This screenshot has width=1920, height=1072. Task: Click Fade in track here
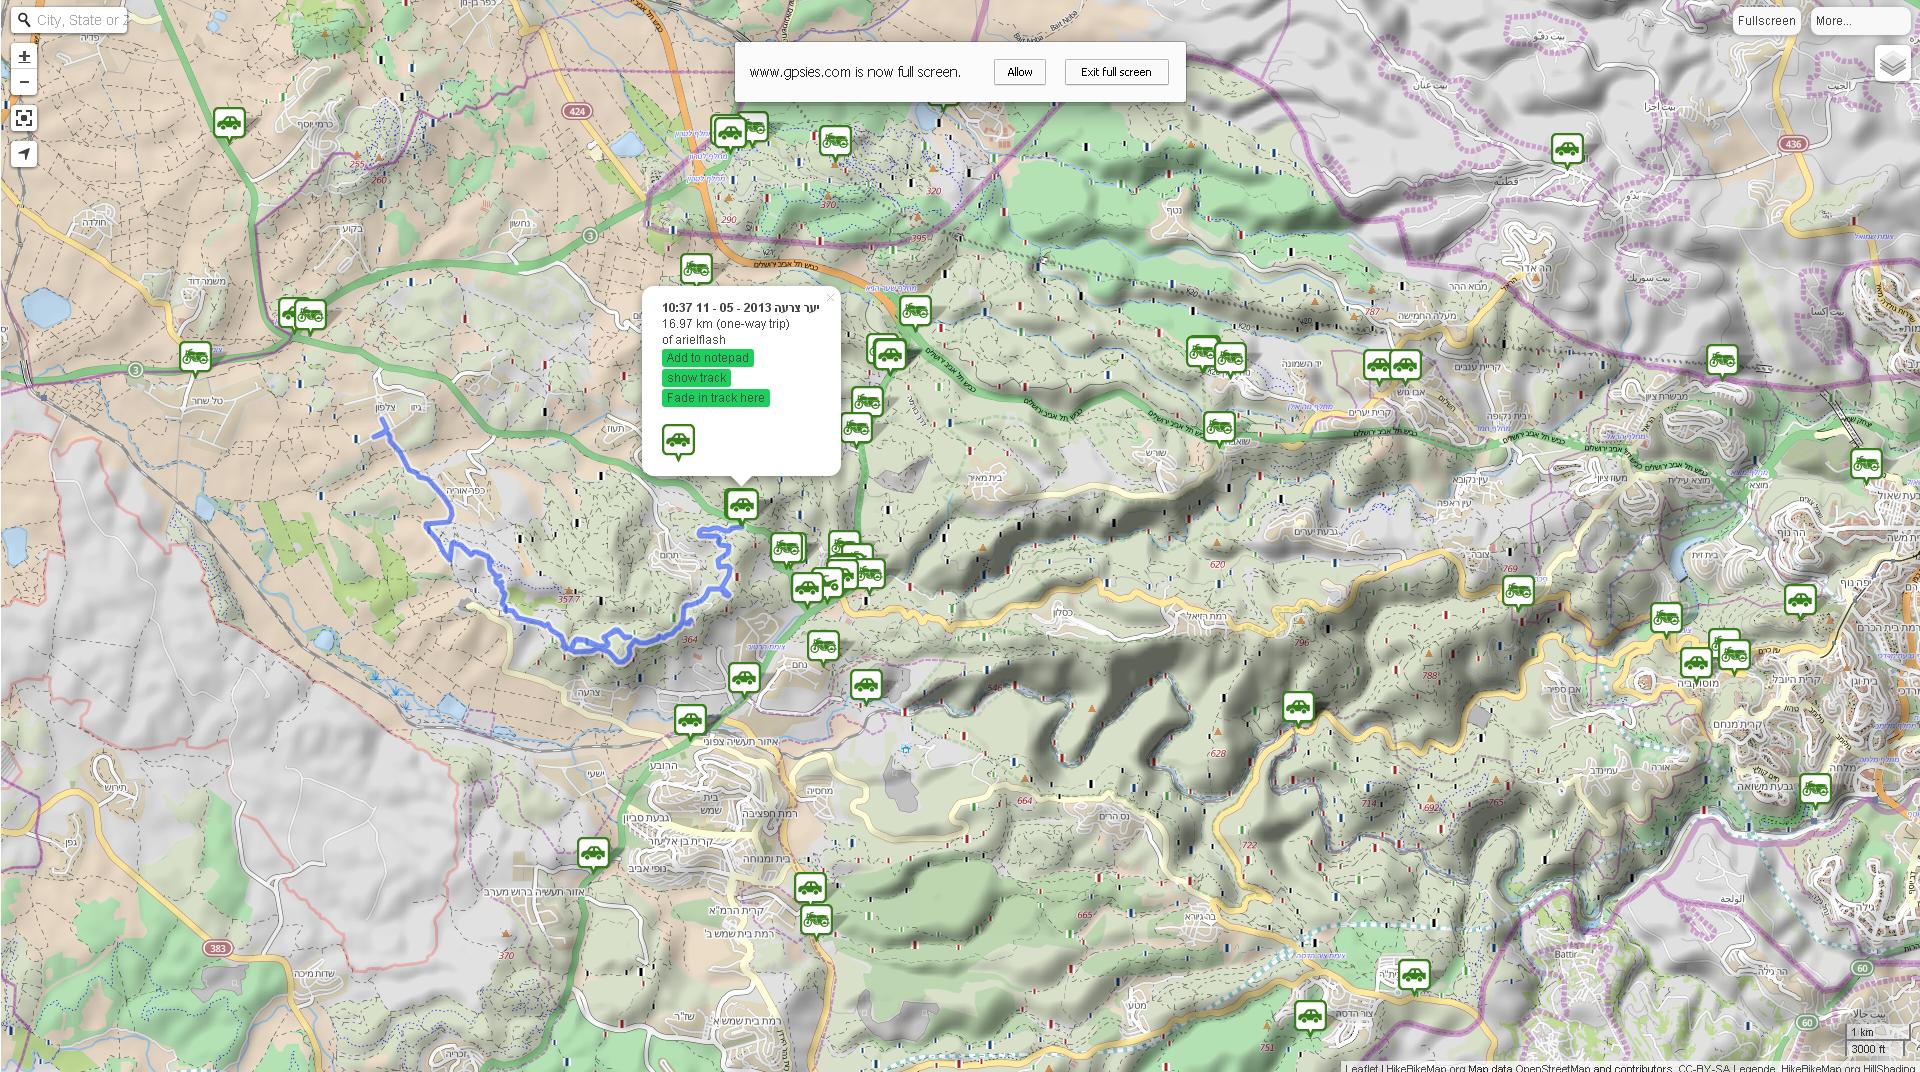coord(715,398)
